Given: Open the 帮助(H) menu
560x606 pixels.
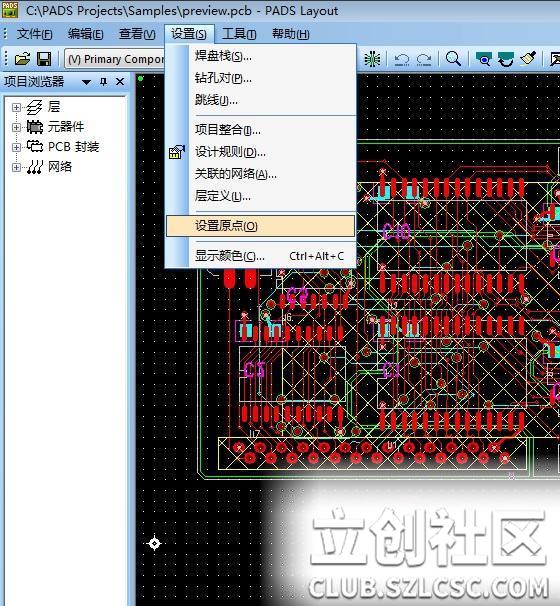Looking at the screenshot, I should 290,34.
